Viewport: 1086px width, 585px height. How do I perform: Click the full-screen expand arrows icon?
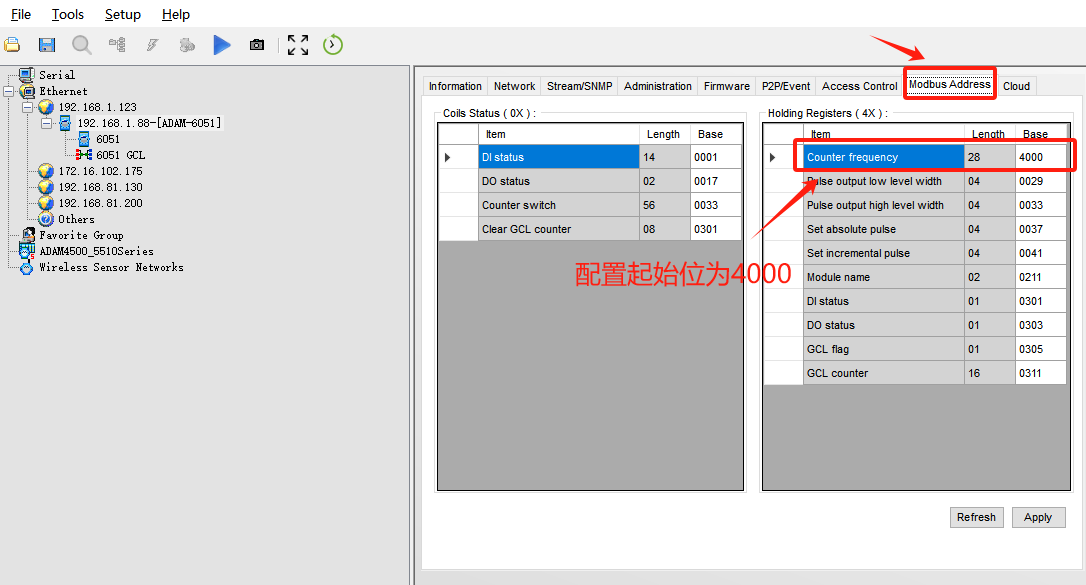(298, 45)
